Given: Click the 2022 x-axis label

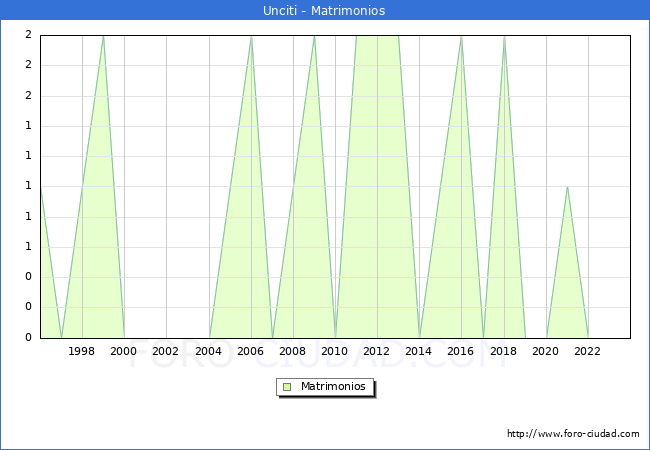Looking at the screenshot, I should 587,351.
